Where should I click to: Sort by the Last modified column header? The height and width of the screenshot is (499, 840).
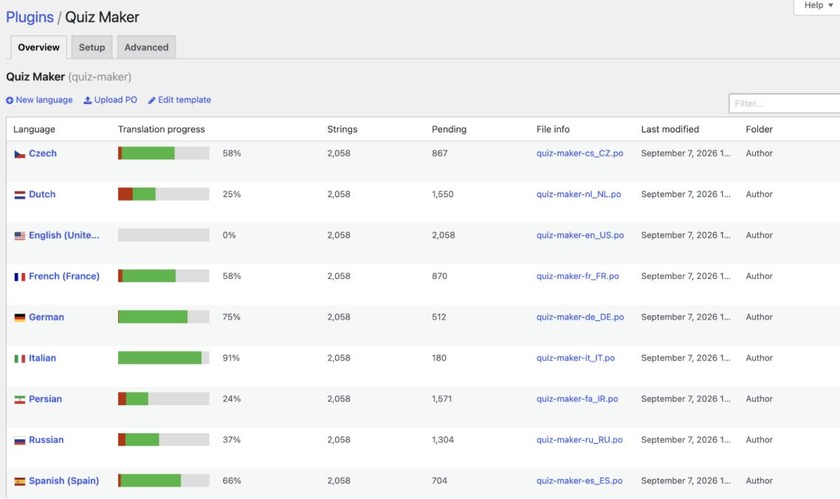(670, 129)
